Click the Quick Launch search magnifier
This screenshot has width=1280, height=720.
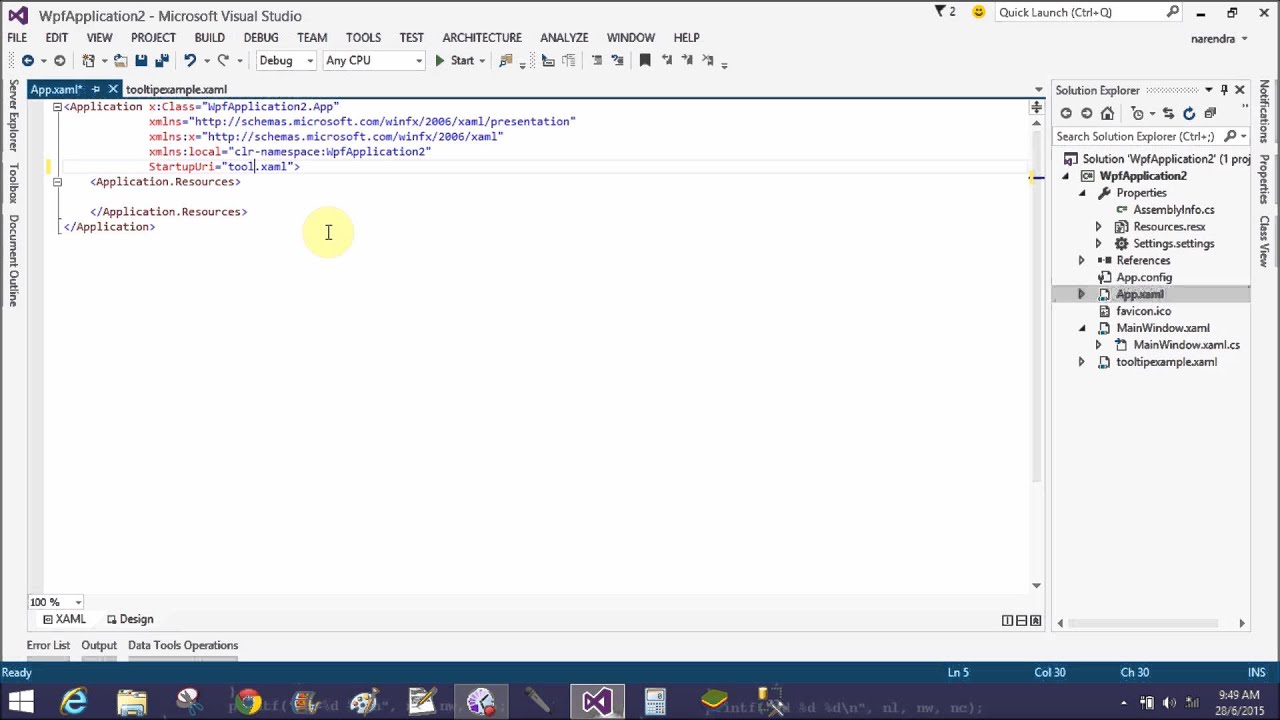[x=1173, y=12]
